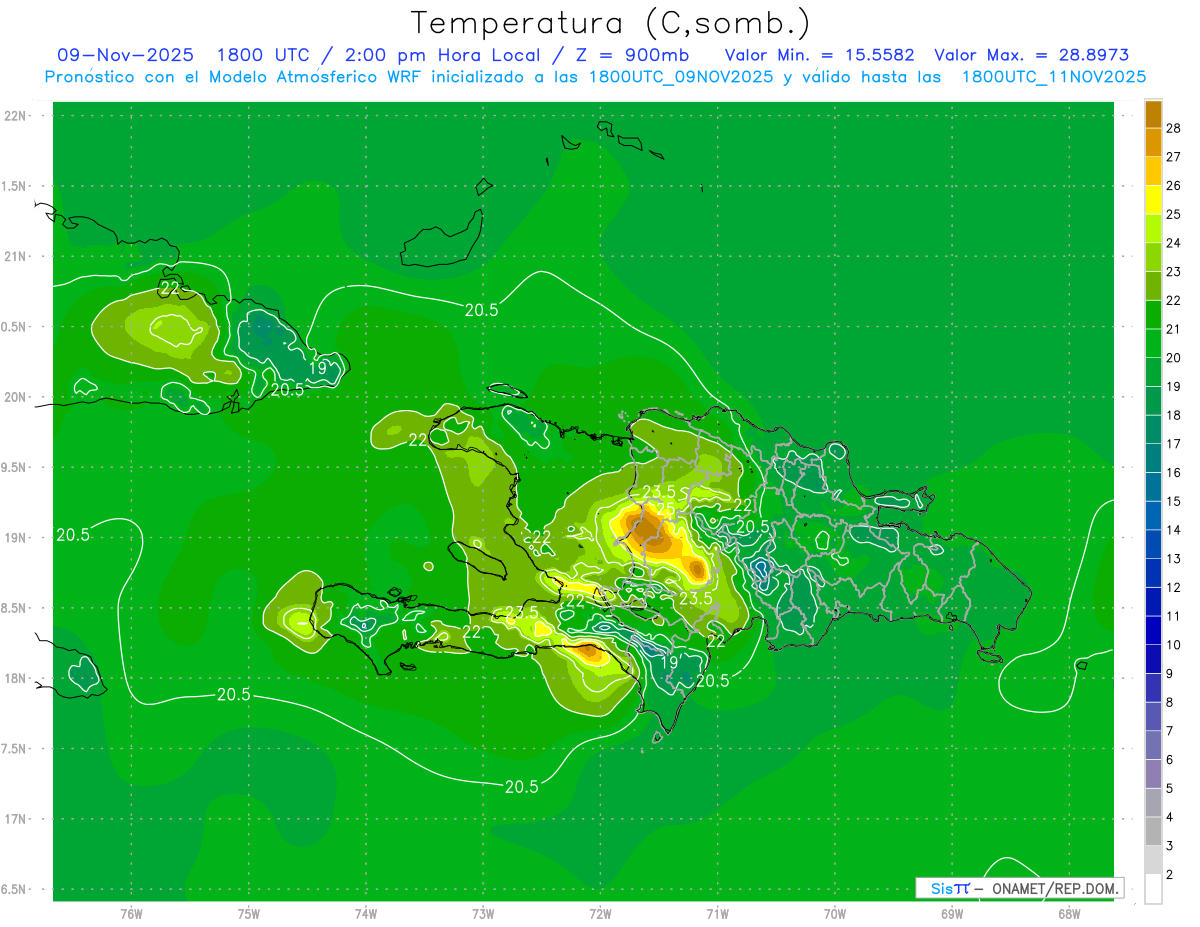Screen dimensions: 1200x927
Task: Click the color scale label '26'
Action: click(1173, 185)
